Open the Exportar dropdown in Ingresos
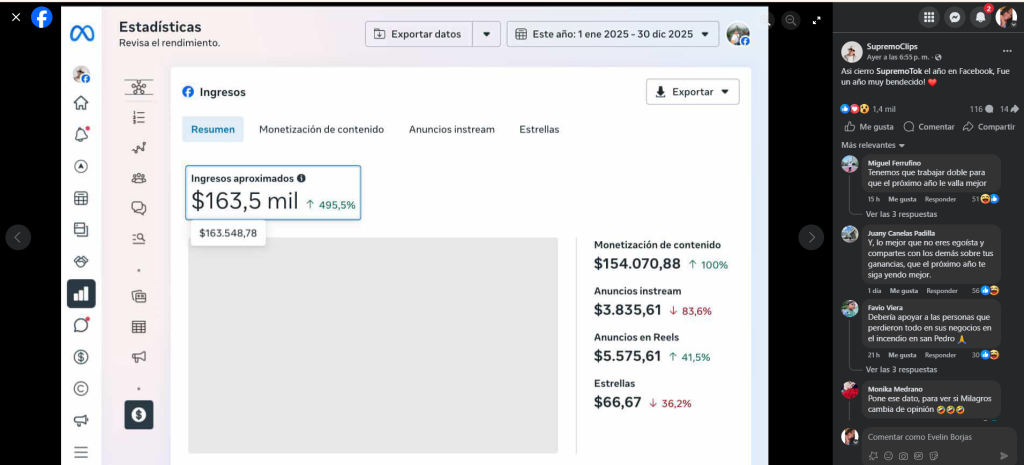 (692, 92)
